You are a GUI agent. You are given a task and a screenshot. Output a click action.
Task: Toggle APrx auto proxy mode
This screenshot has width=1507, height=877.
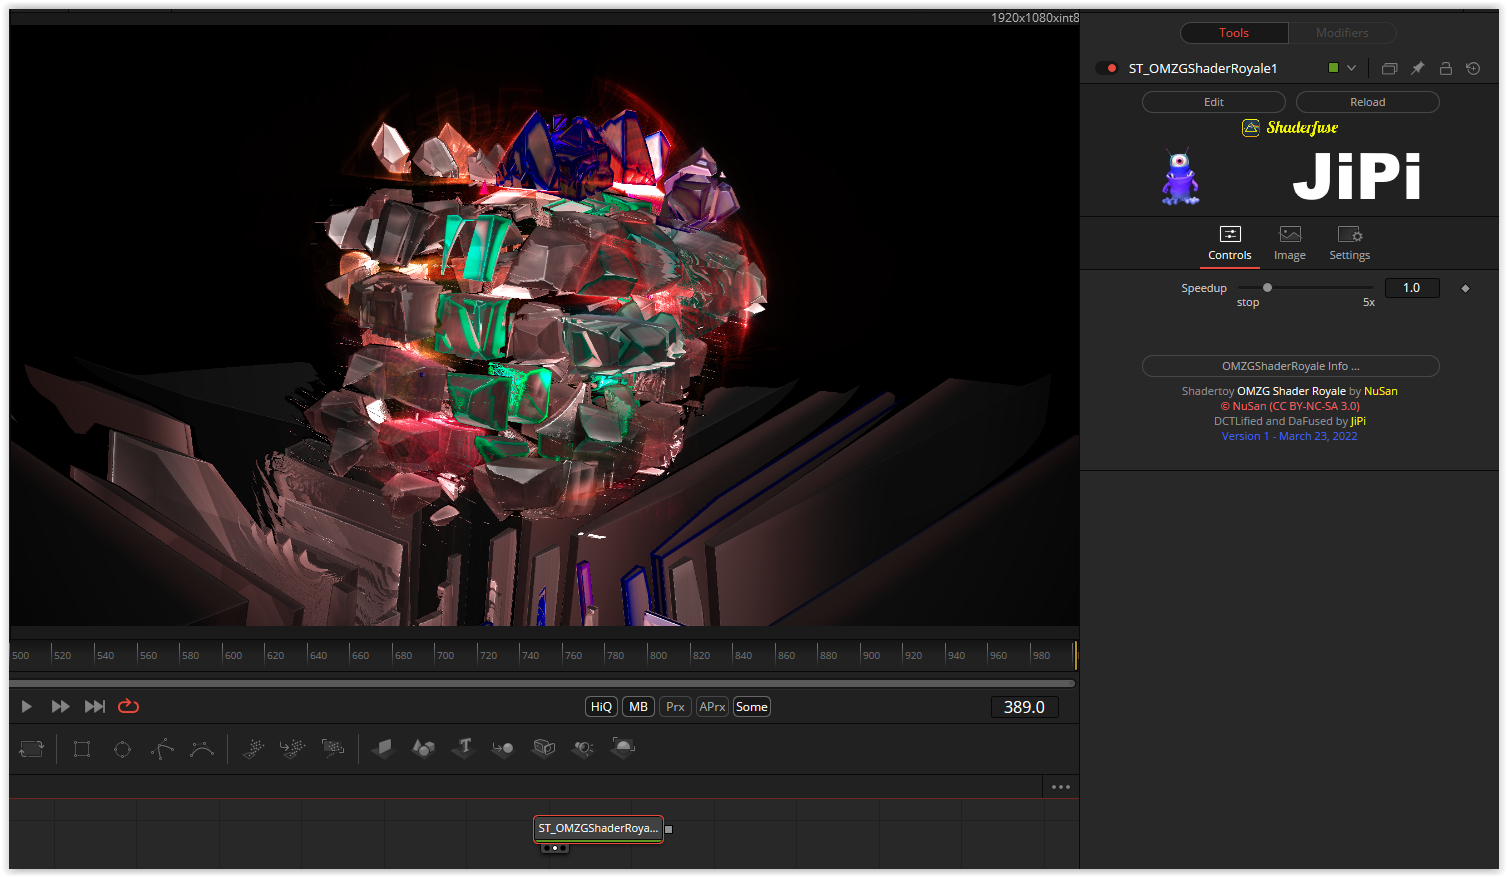coord(712,707)
